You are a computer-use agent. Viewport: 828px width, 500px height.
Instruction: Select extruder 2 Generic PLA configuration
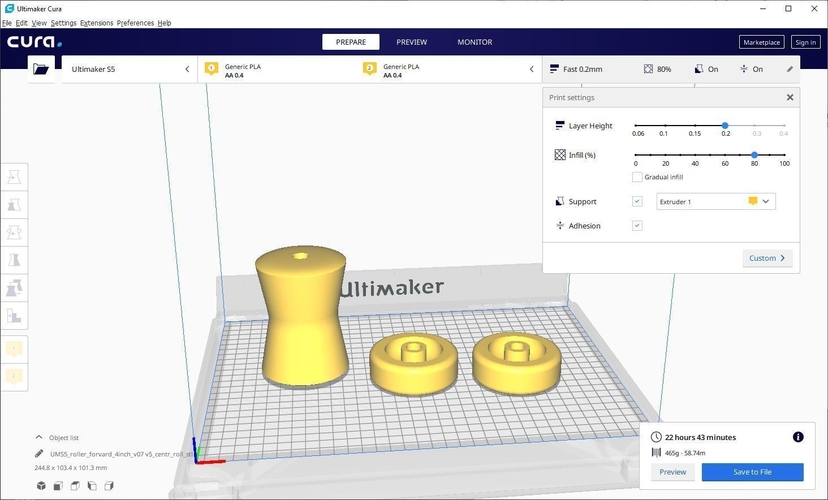tap(391, 70)
